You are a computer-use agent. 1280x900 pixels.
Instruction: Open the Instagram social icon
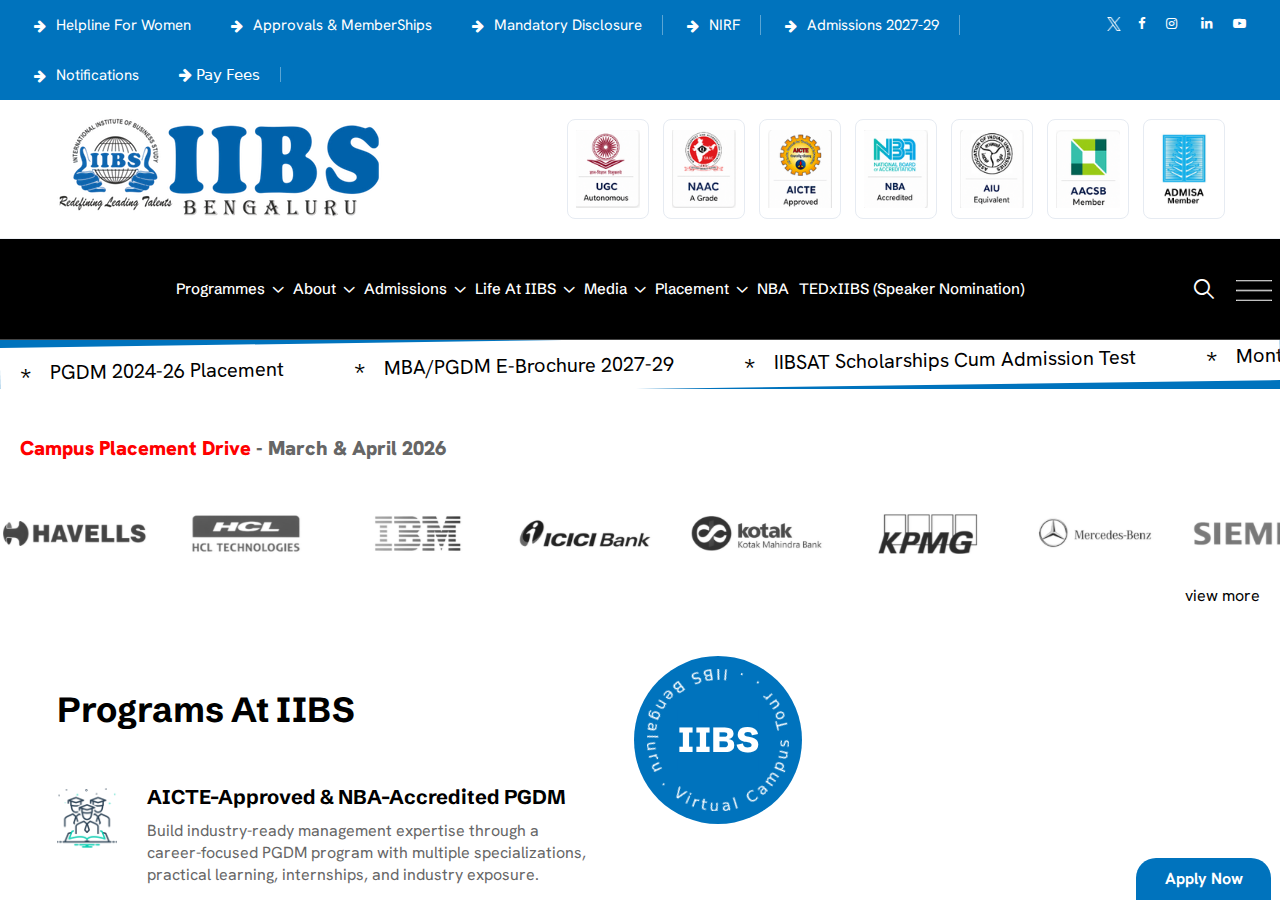coord(1172,24)
